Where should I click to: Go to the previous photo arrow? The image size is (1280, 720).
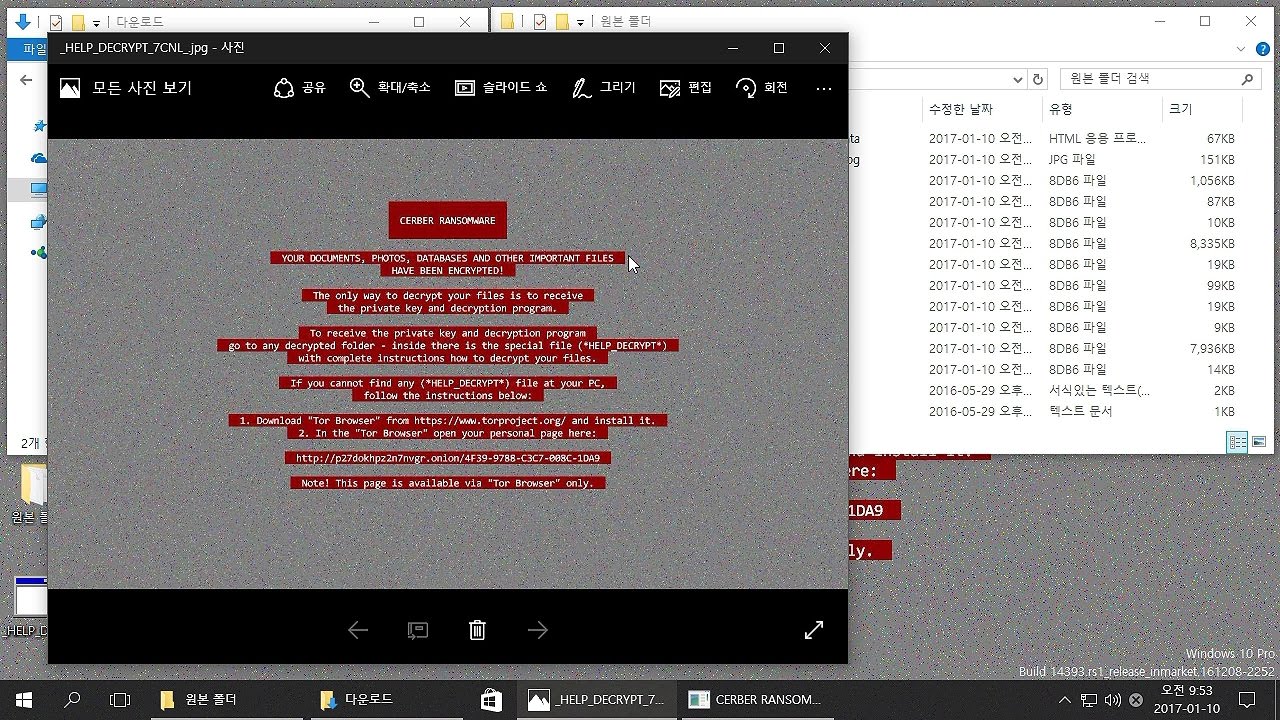coord(358,630)
